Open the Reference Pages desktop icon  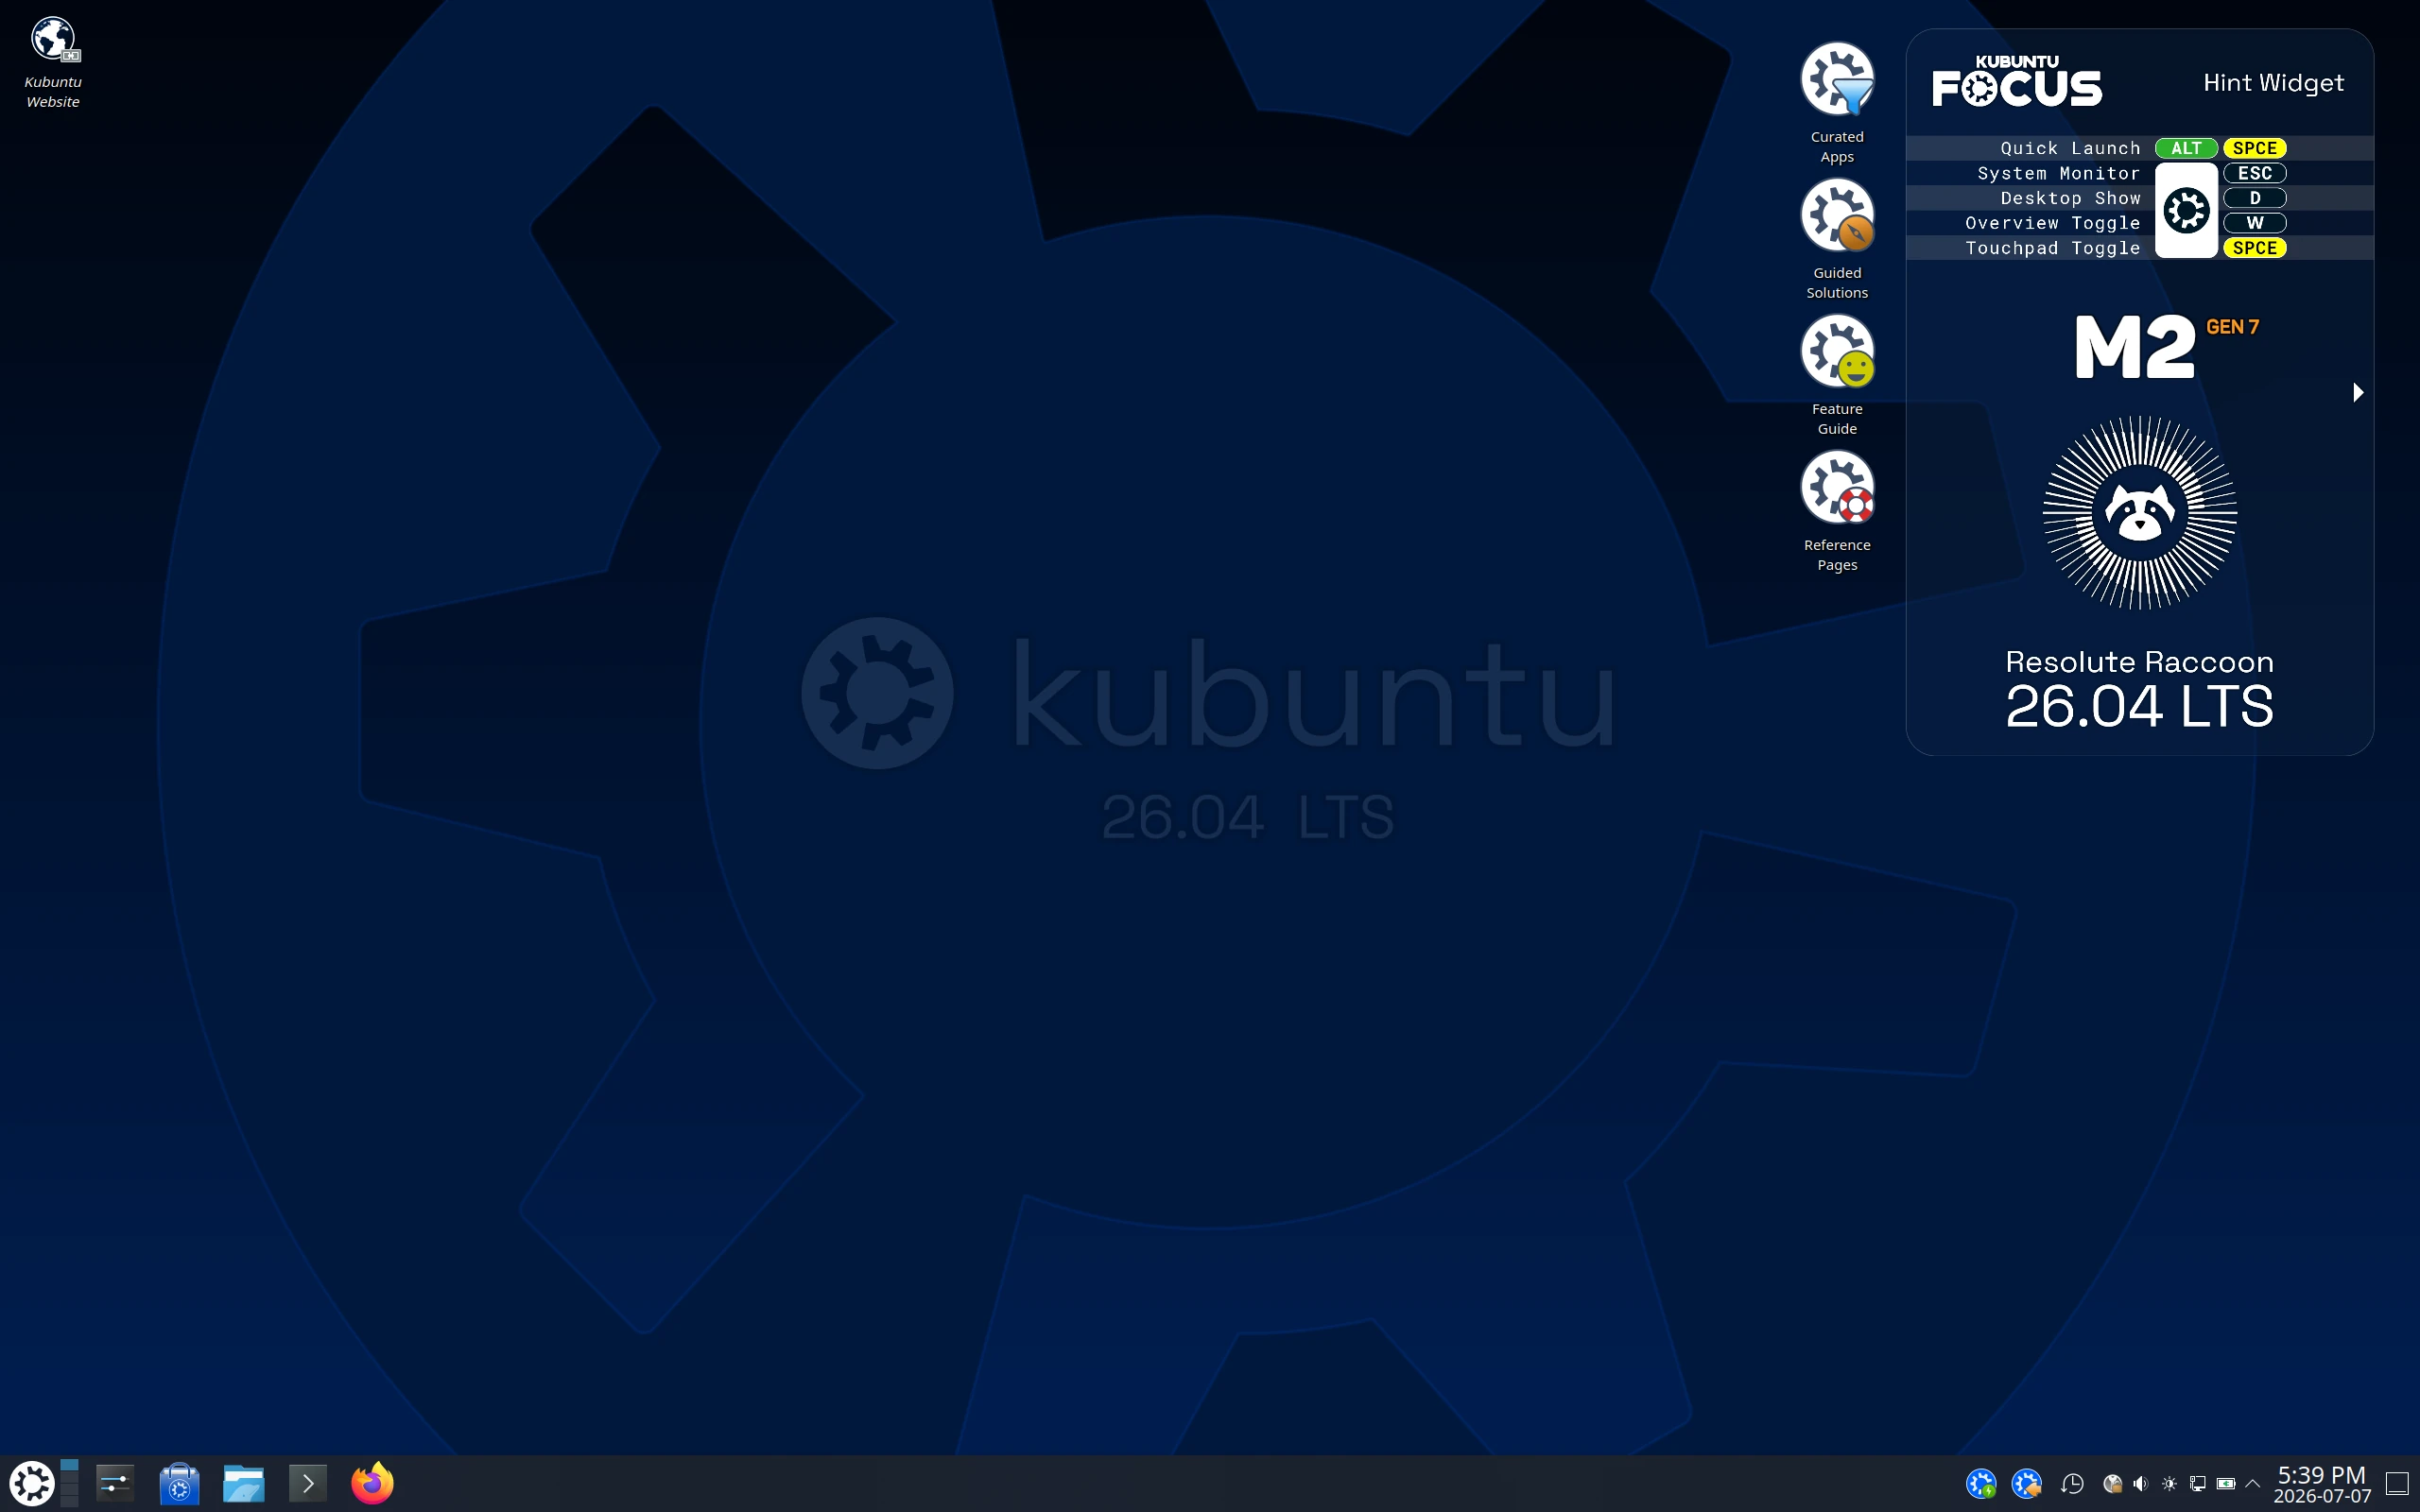[1837, 510]
